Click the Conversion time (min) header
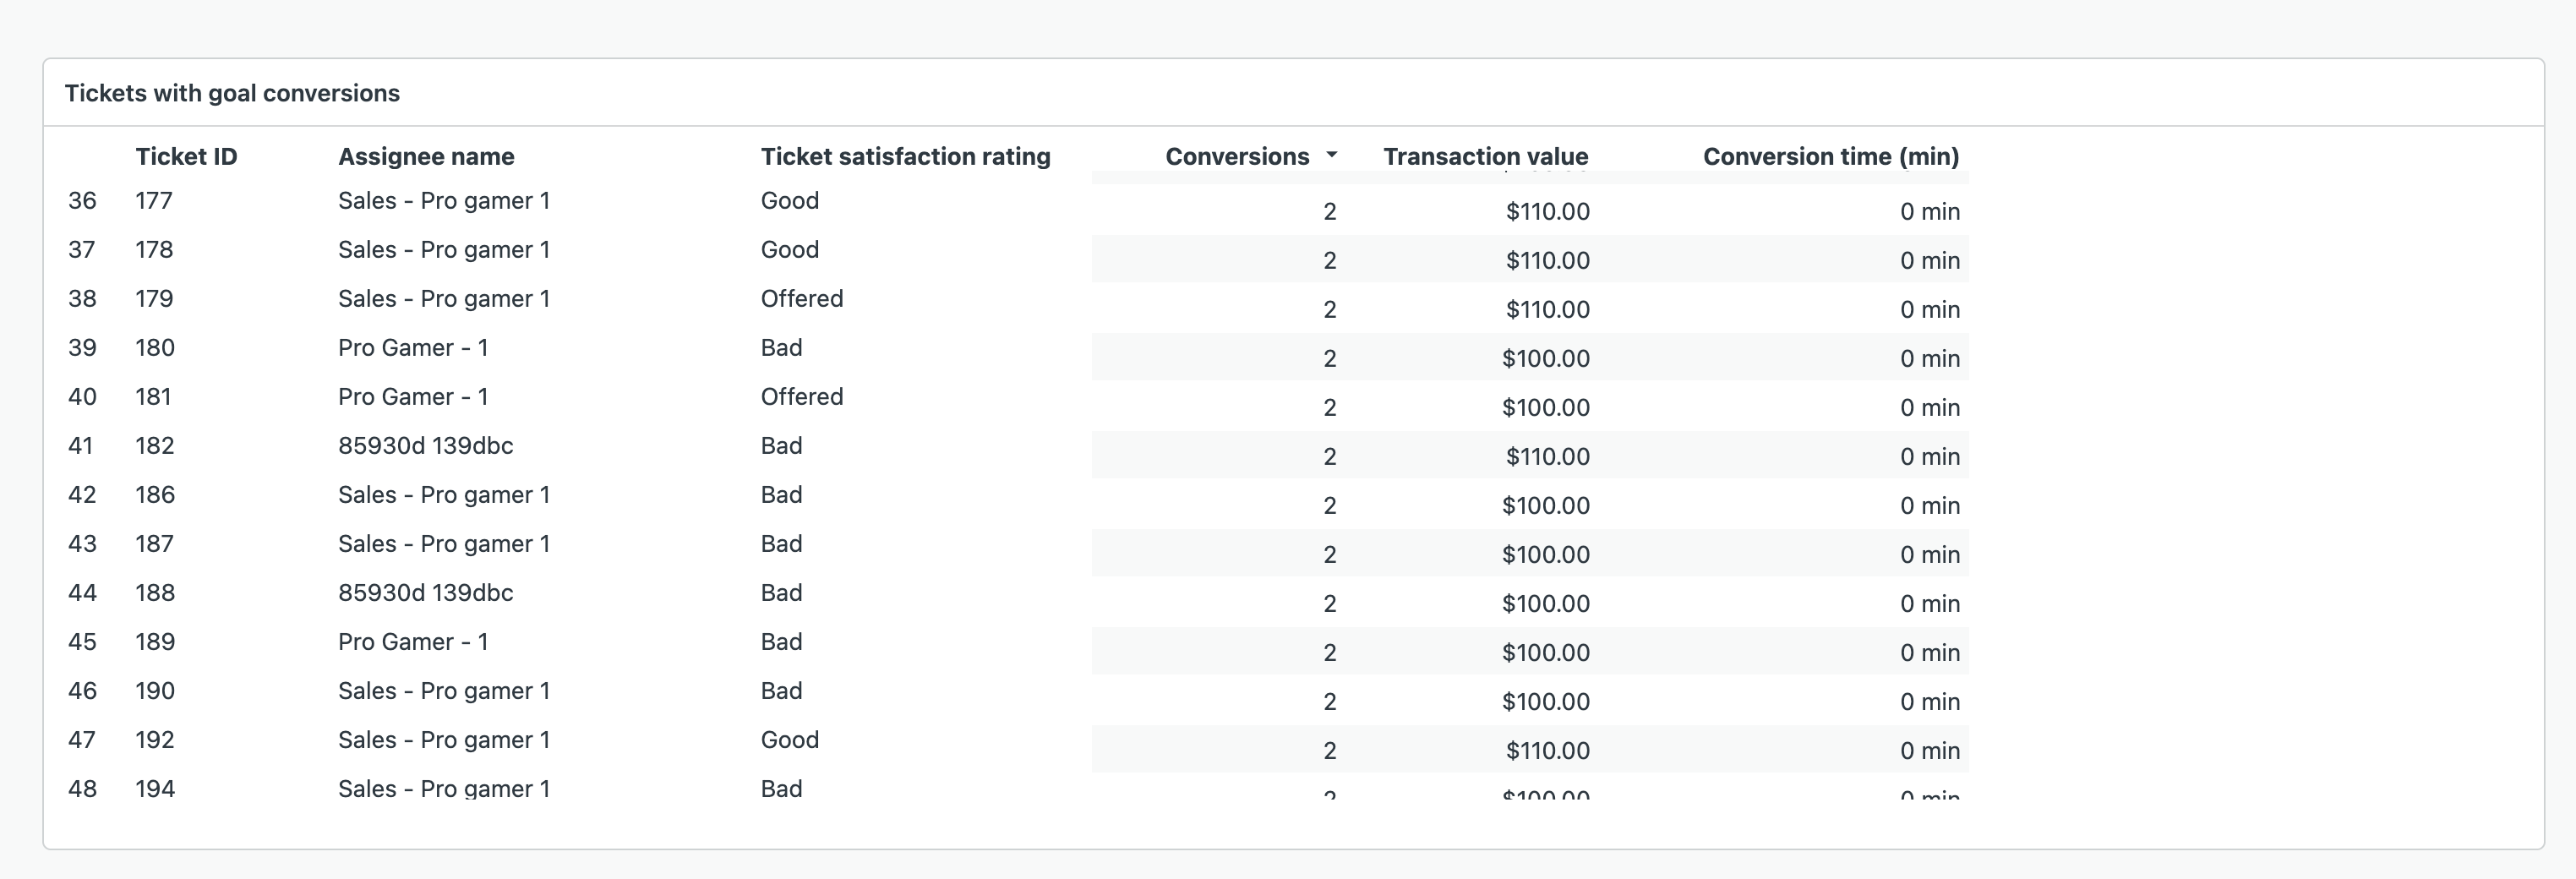This screenshot has height=879, width=2576. click(x=1830, y=157)
